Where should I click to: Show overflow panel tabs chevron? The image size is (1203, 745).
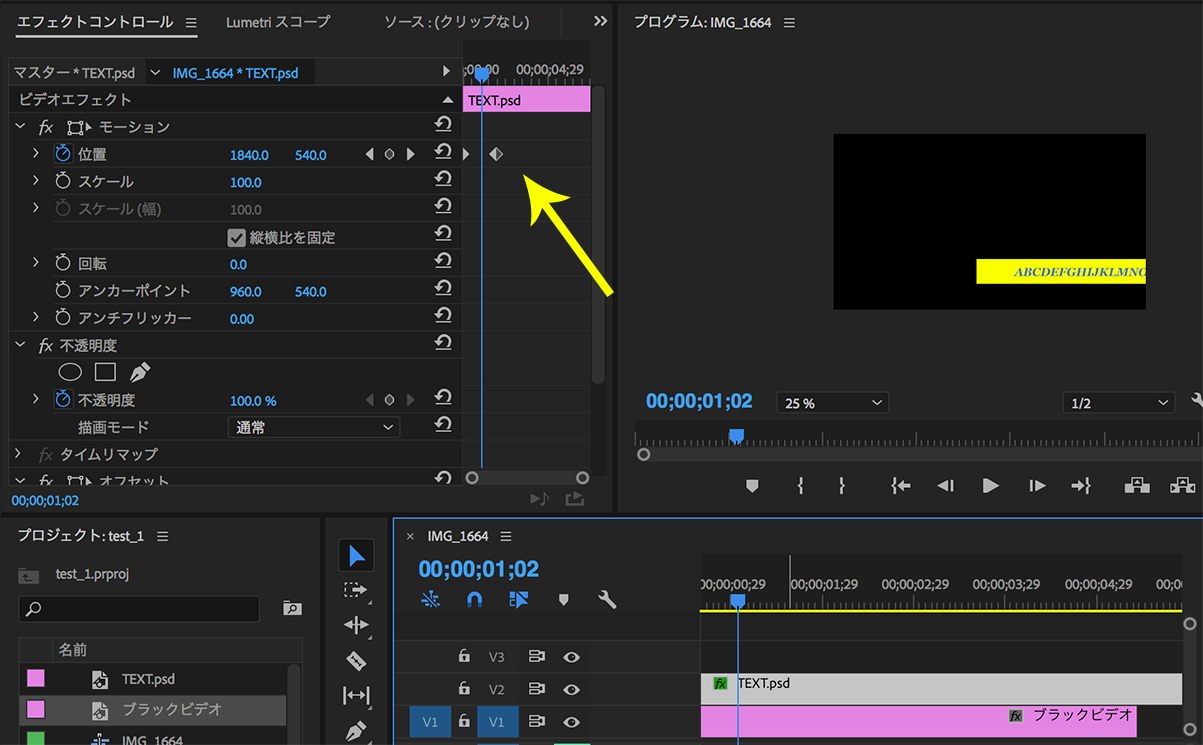(x=600, y=21)
